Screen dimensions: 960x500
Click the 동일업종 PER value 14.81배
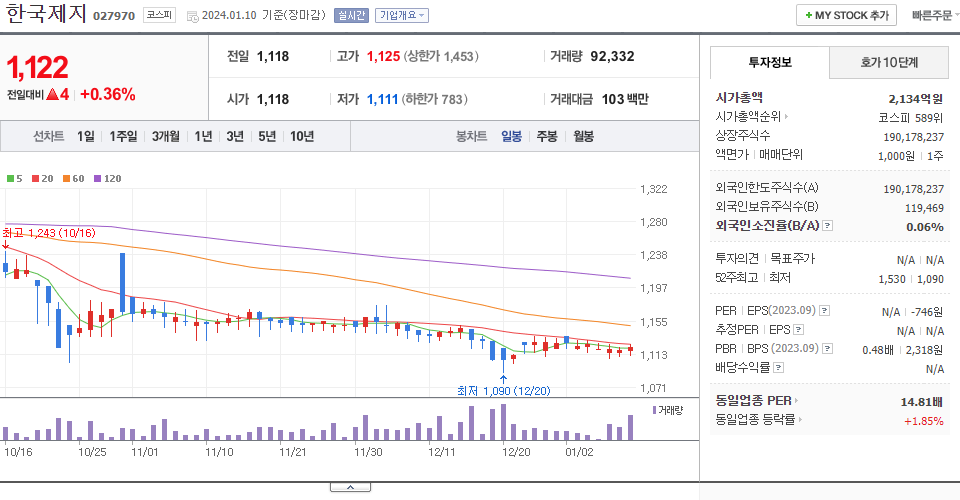click(x=921, y=402)
